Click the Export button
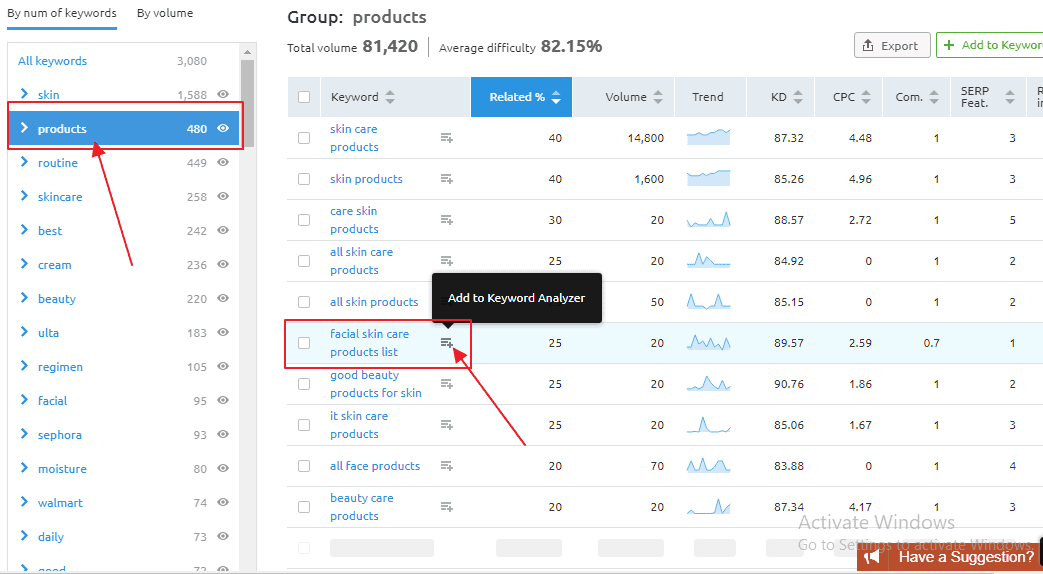This screenshot has height=574, width=1043. coord(891,45)
